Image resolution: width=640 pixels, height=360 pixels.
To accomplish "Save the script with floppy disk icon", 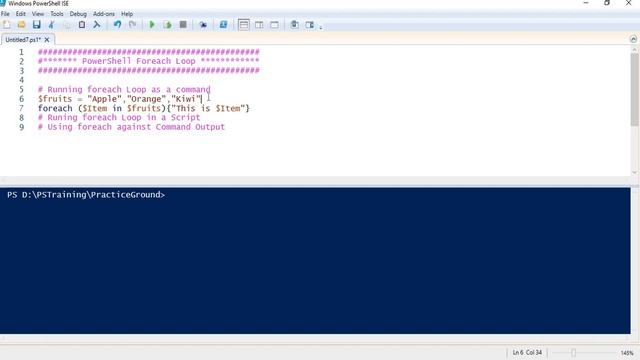I will coord(37,25).
